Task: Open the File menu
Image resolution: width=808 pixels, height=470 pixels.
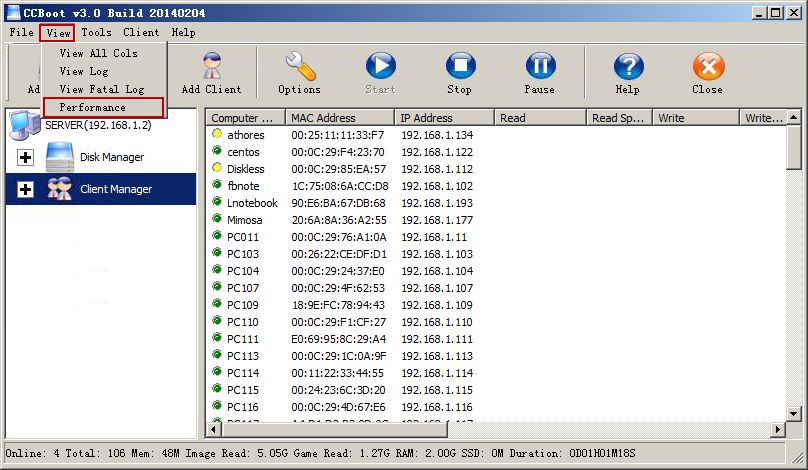Action: click(21, 32)
